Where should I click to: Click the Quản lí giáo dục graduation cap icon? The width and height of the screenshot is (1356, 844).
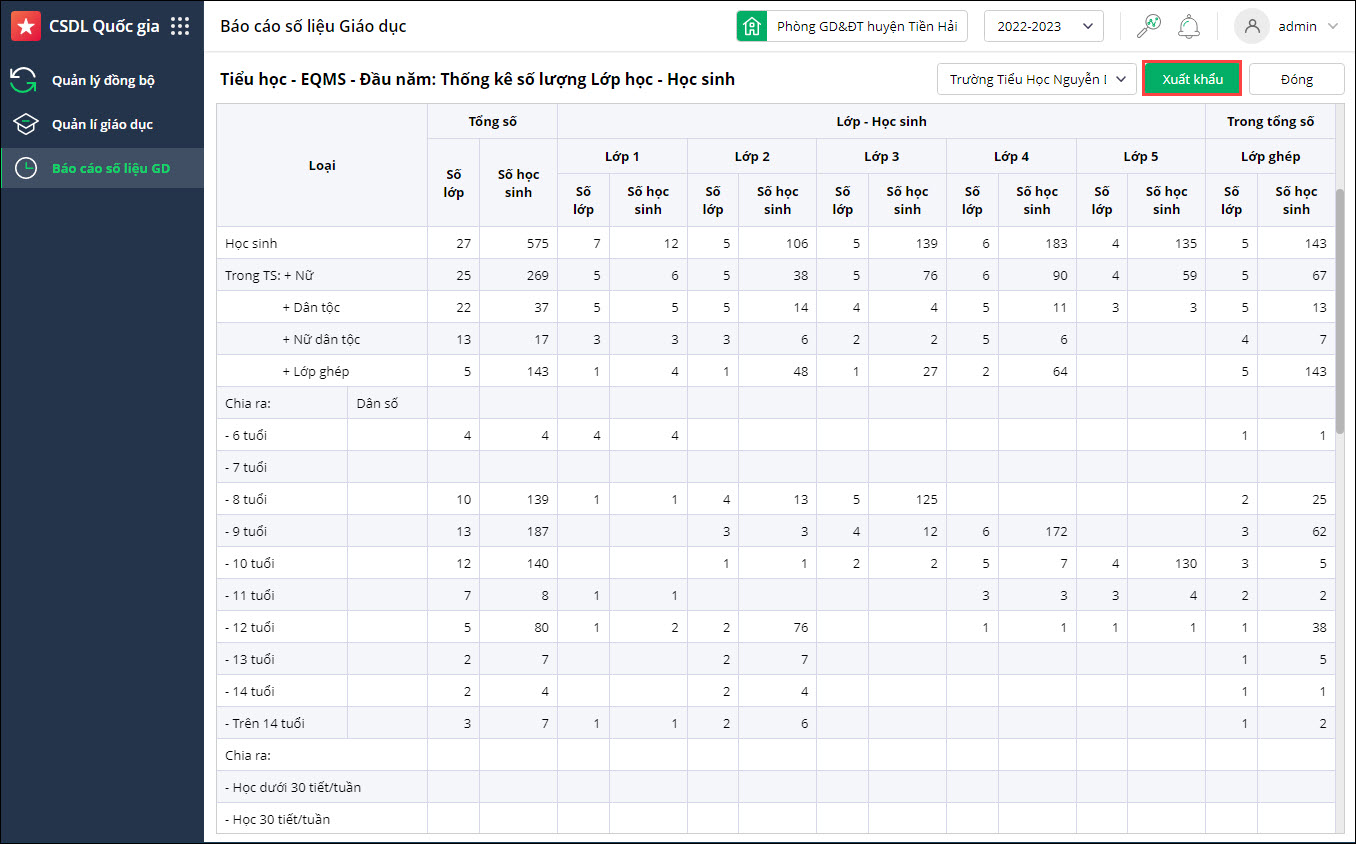[x=25, y=124]
